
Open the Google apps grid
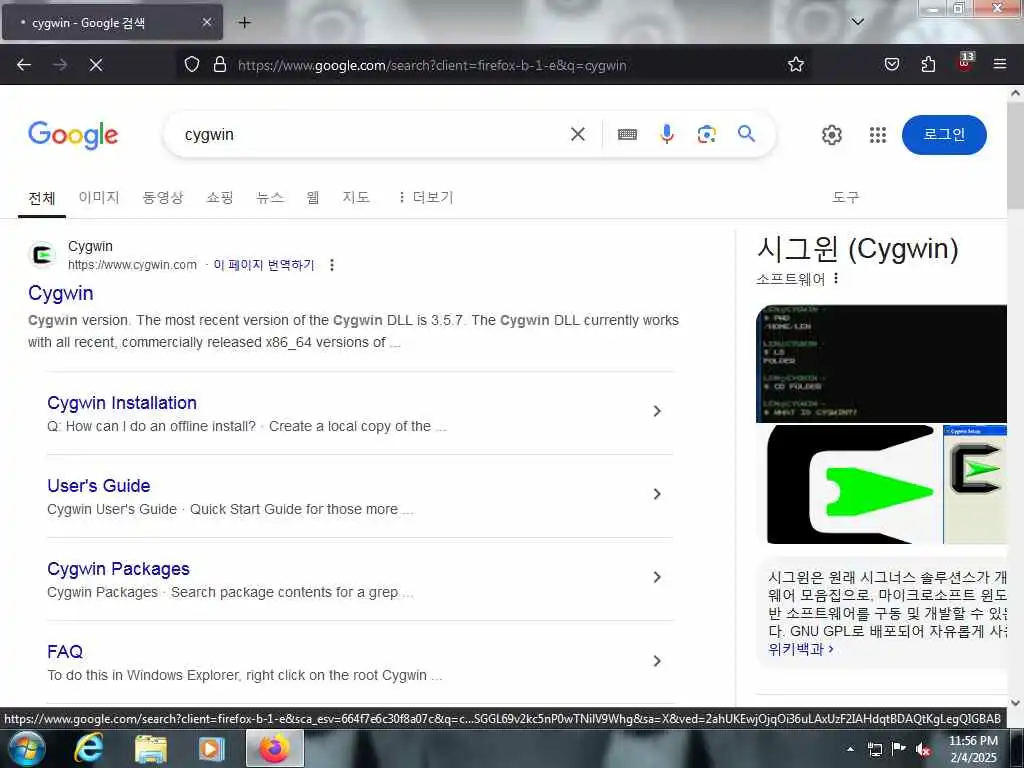(878, 135)
